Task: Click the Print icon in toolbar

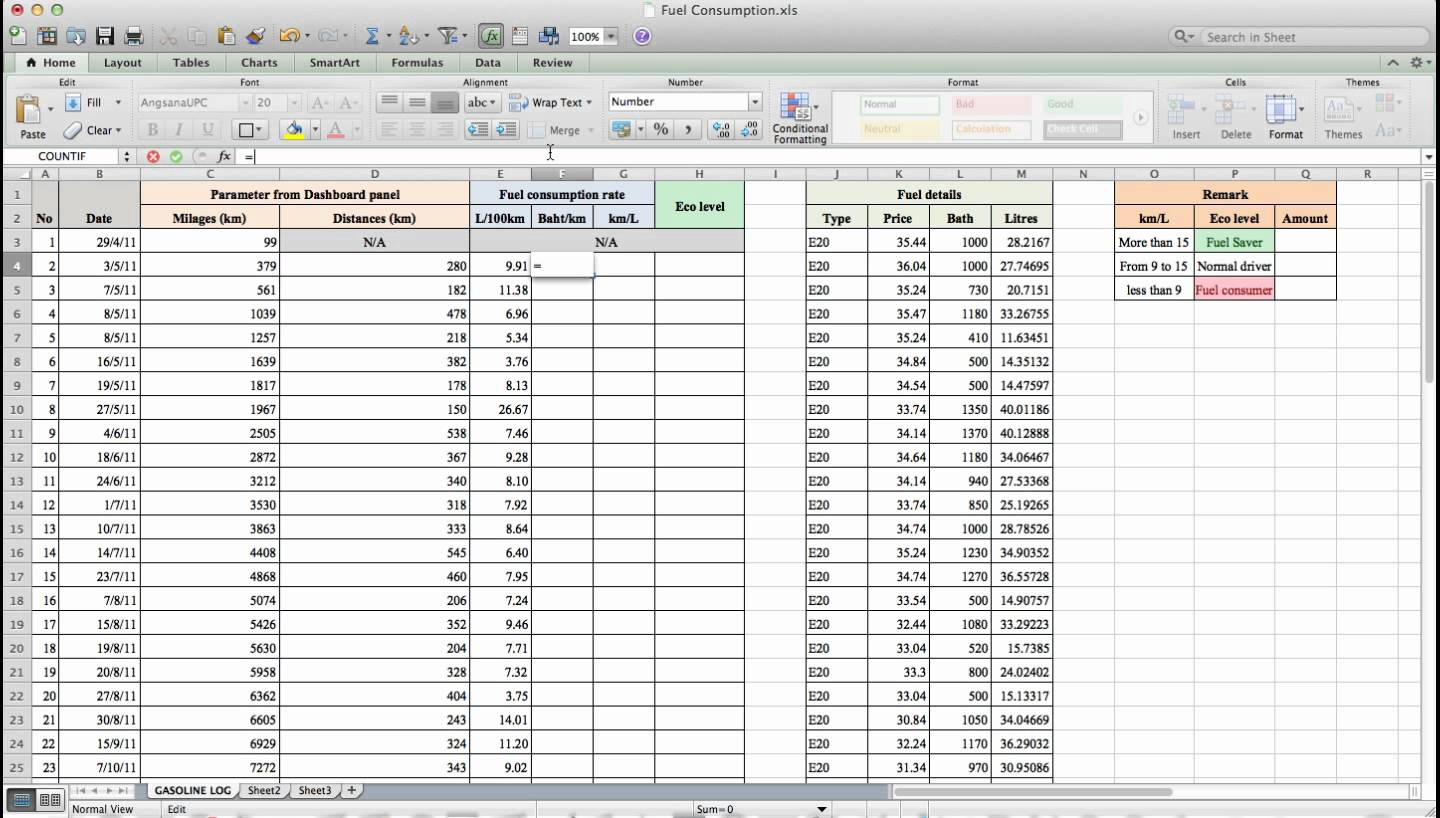Action: coord(133,37)
